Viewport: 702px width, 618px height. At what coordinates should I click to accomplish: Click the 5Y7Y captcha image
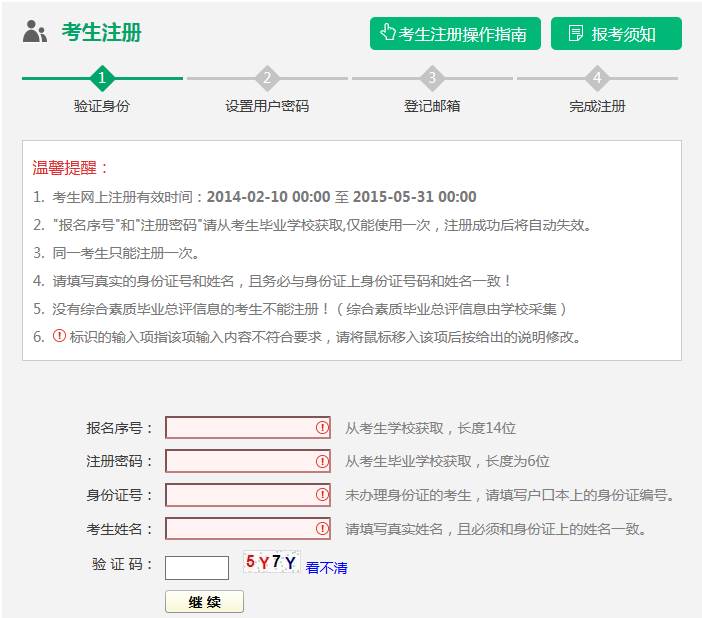pos(271,563)
